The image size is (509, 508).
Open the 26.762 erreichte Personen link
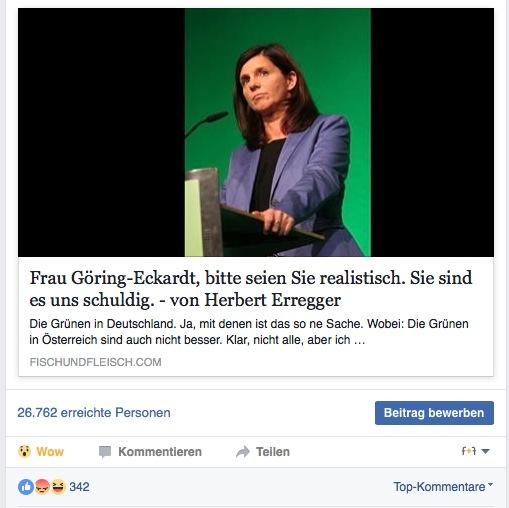(x=94, y=413)
